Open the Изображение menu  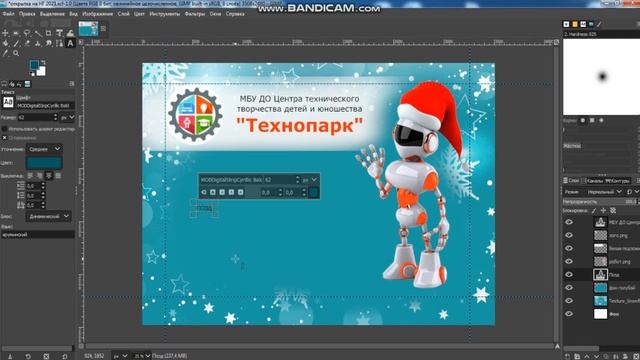[98, 14]
